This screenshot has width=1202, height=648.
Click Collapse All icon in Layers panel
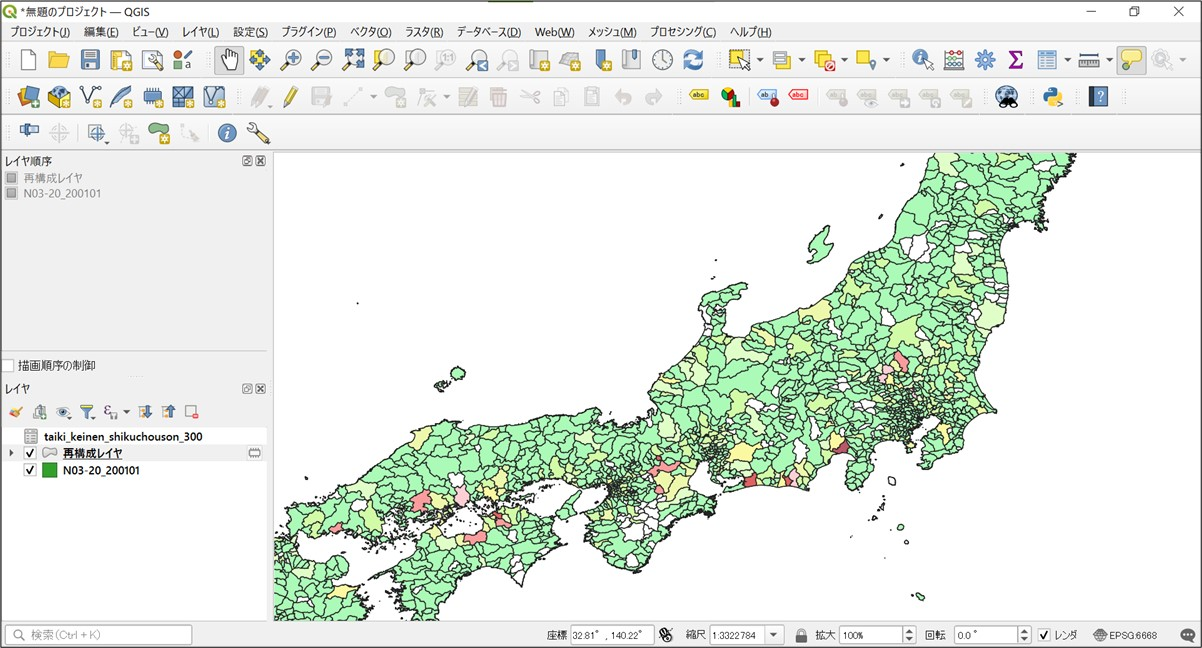(x=168, y=411)
